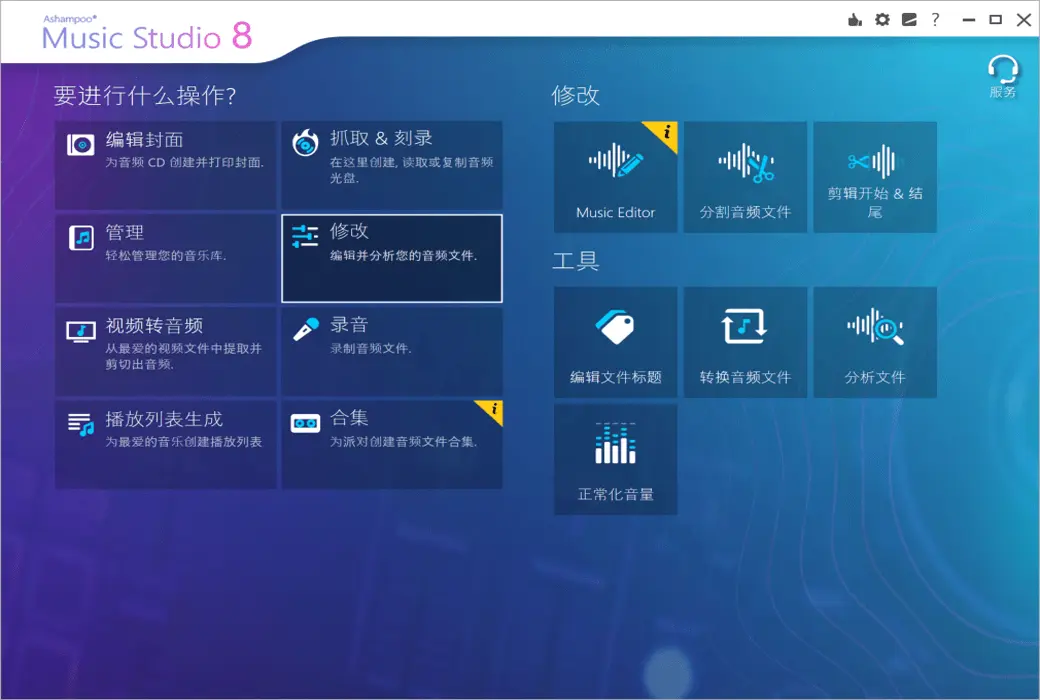Open 转换音频文件 convert audio tool
The height and width of the screenshot is (700, 1040).
pyautogui.click(x=745, y=342)
